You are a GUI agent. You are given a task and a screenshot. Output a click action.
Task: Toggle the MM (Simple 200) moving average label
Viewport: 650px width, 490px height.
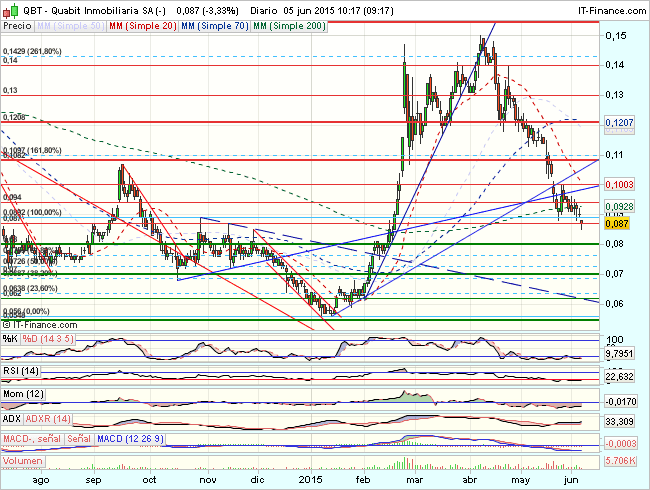pyautogui.click(x=289, y=26)
